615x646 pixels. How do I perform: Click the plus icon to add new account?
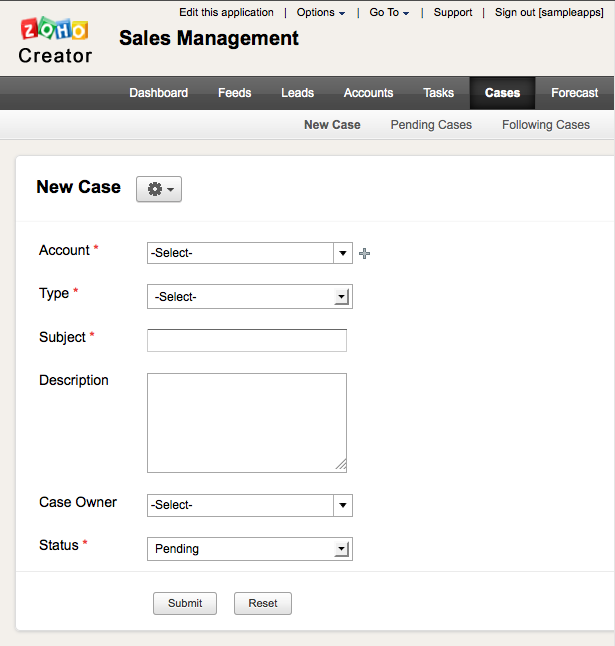[365, 254]
